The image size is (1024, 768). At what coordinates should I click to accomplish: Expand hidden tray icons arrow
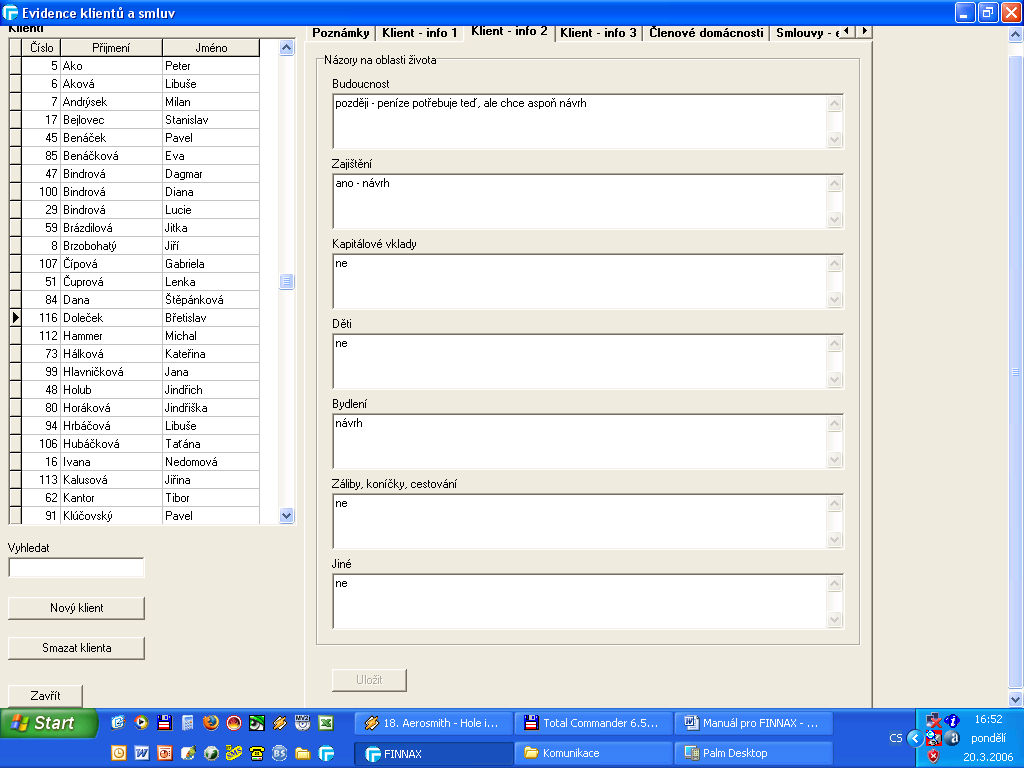point(915,739)
